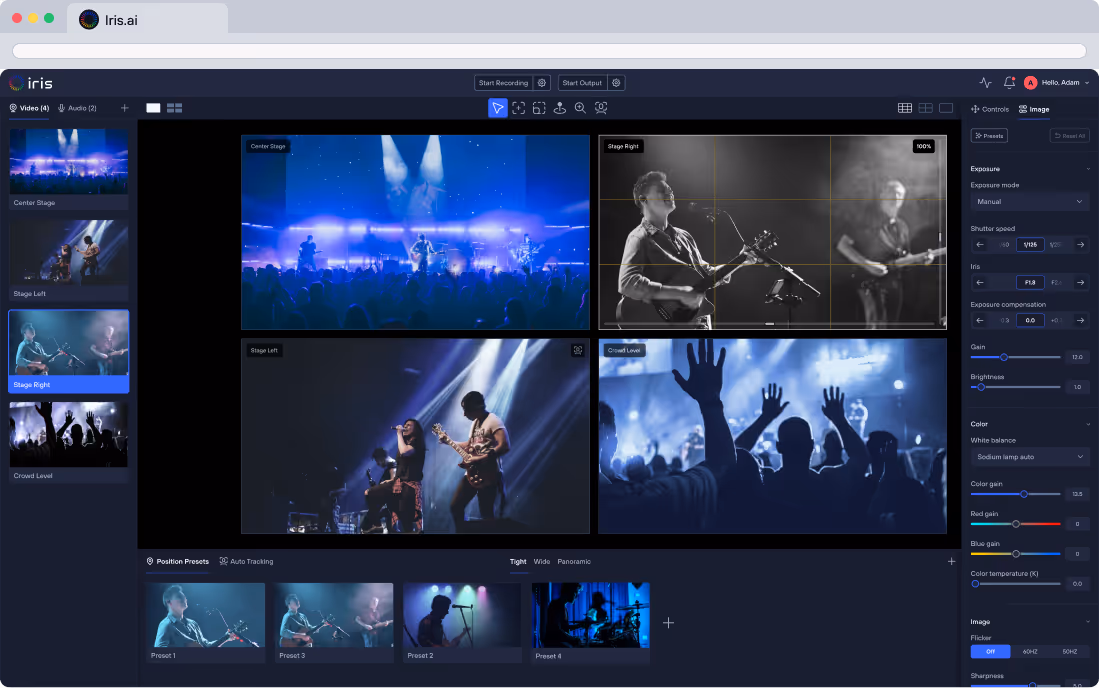Select the pointer arrow tool
The width and height of the screenshot is (1099, 688).
498,108
